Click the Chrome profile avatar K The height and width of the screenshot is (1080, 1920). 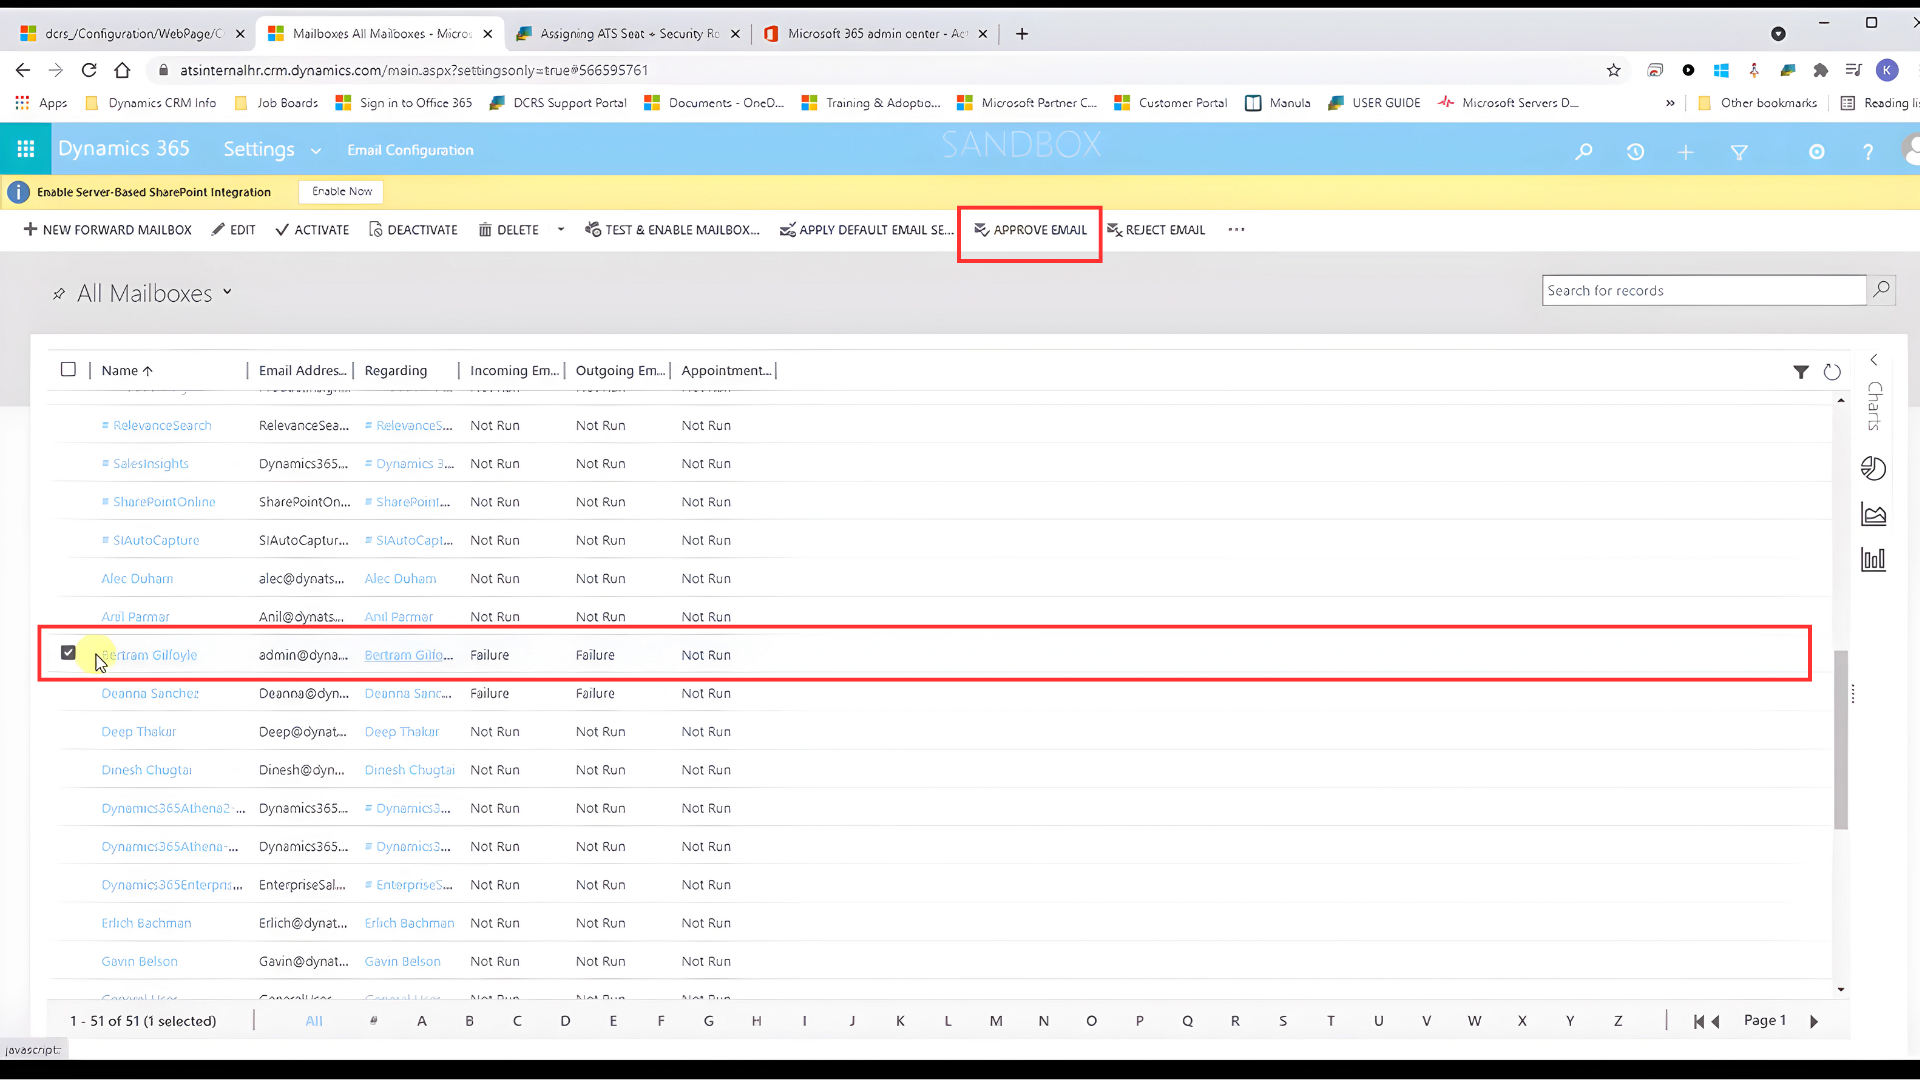[x=1887, y=70]
